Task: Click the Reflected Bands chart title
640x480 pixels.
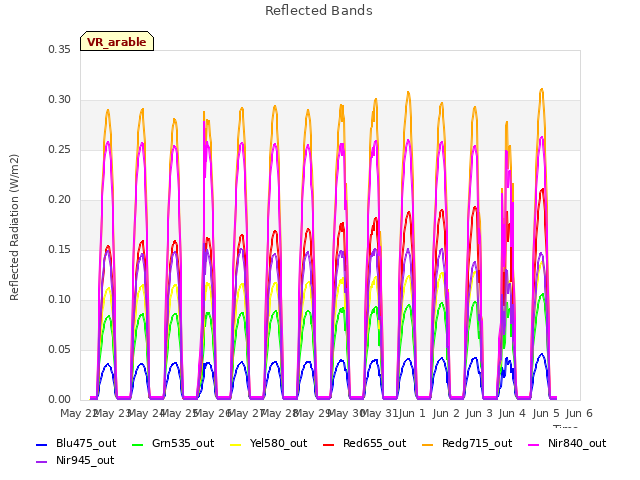Action: 319,11
